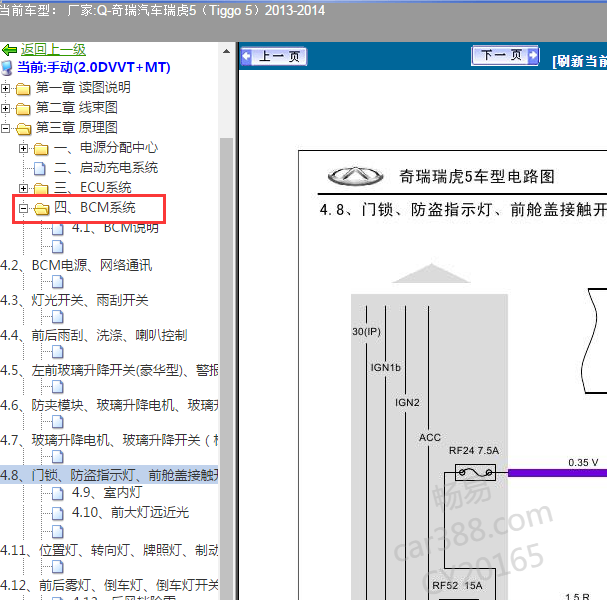This screenshot has width=607, height=600.
Task: Click folder icon of 第二章 线束图
Action: (23, 109)
